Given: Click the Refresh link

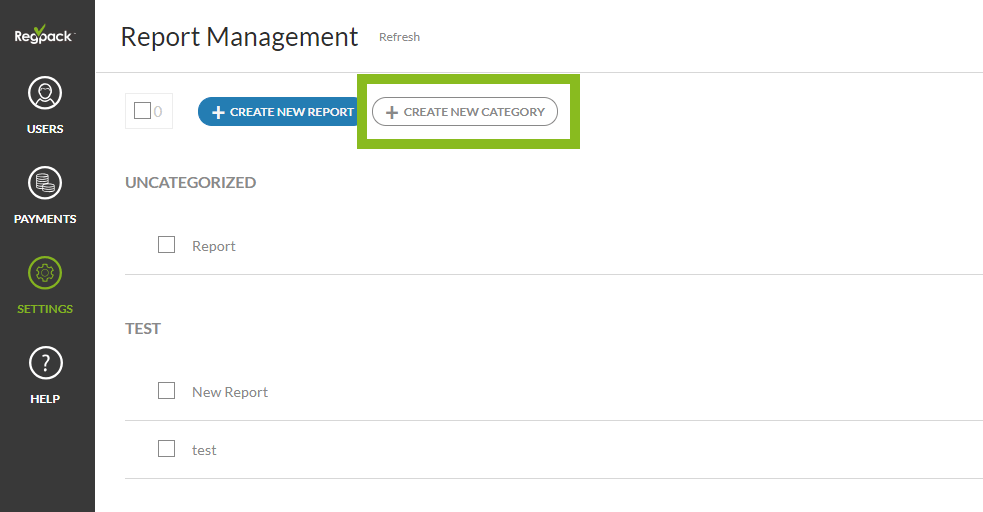Looking at the screenshot, I should click(399, 37).
